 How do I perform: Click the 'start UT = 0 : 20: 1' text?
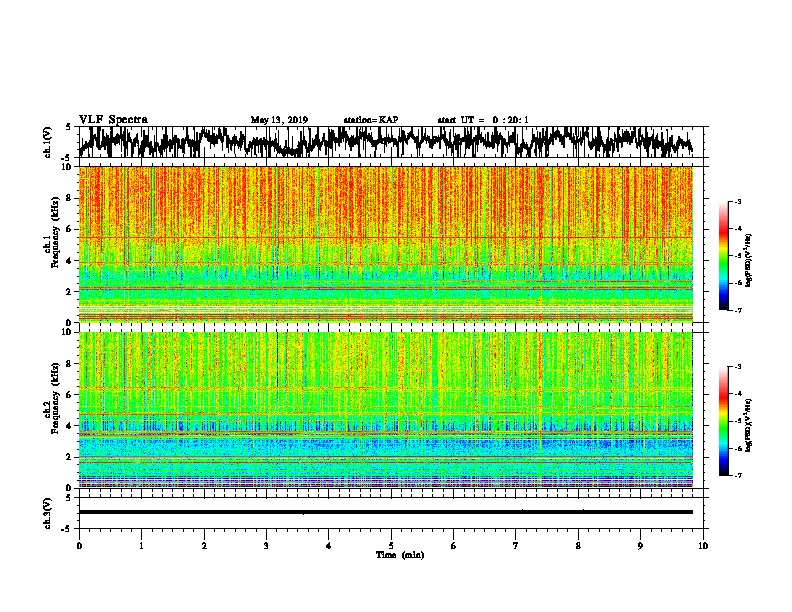click(483, 120)
